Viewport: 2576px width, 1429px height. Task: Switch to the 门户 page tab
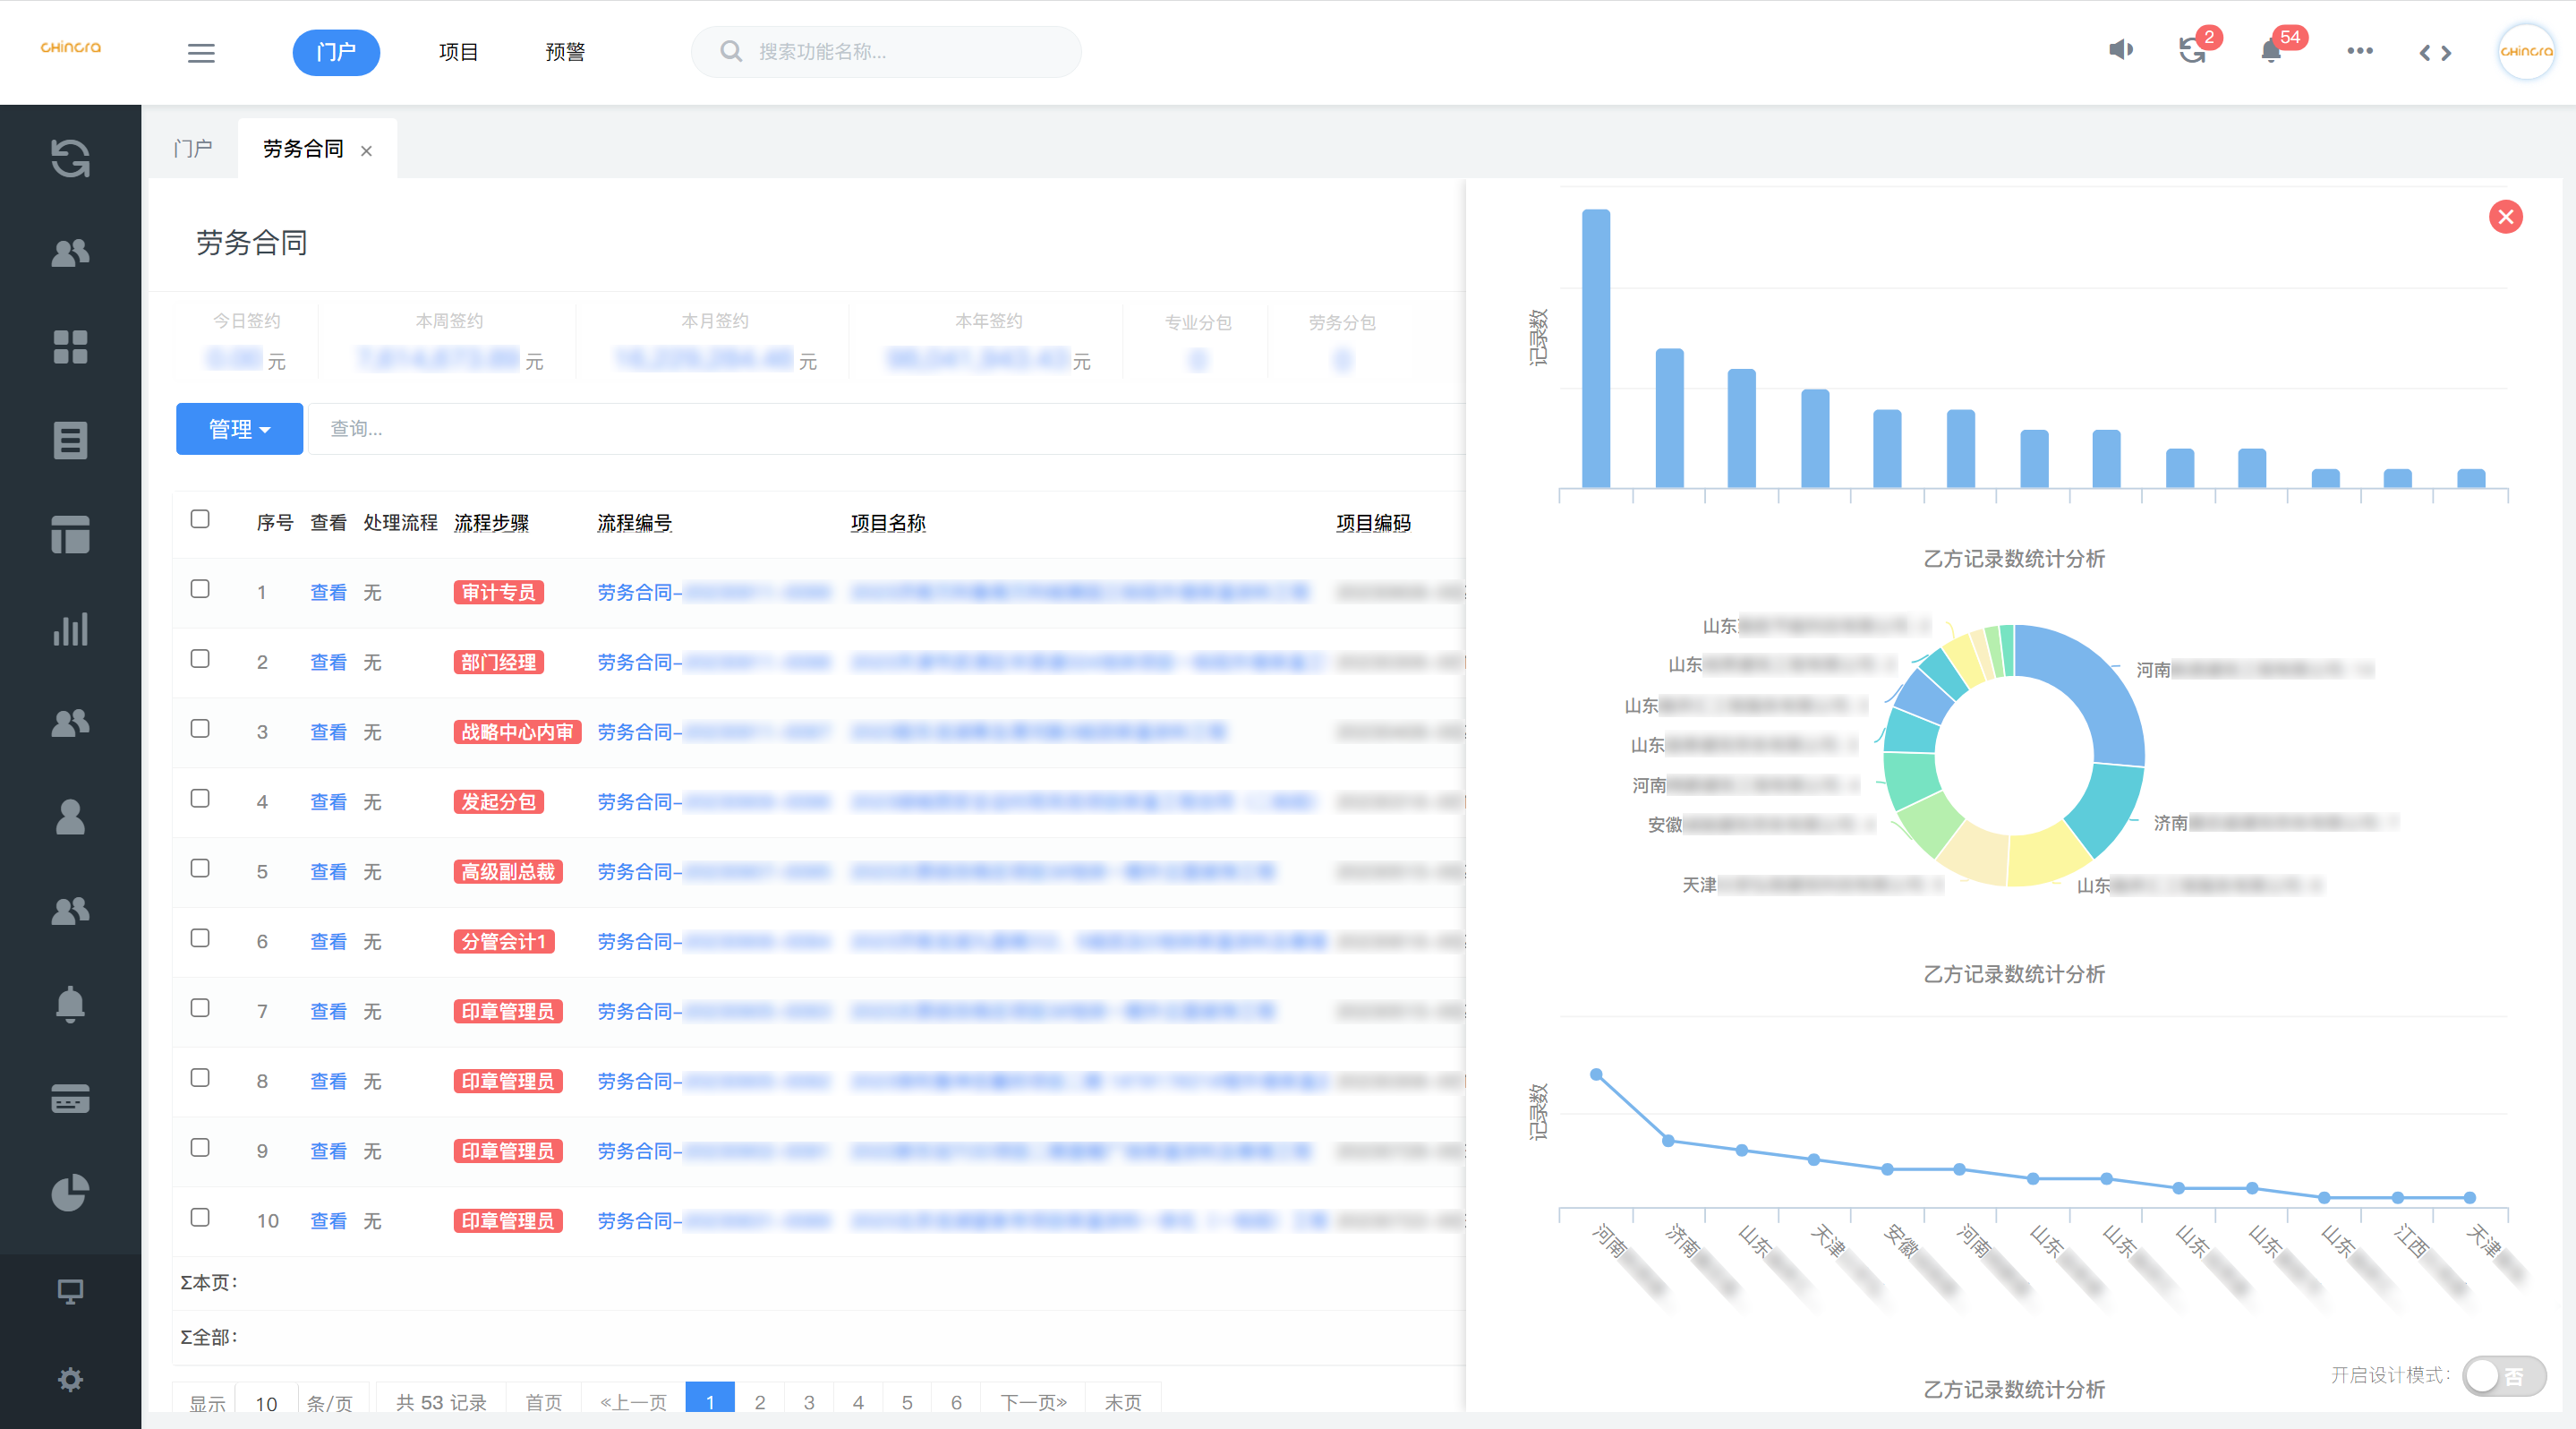(x=193, y=149)
